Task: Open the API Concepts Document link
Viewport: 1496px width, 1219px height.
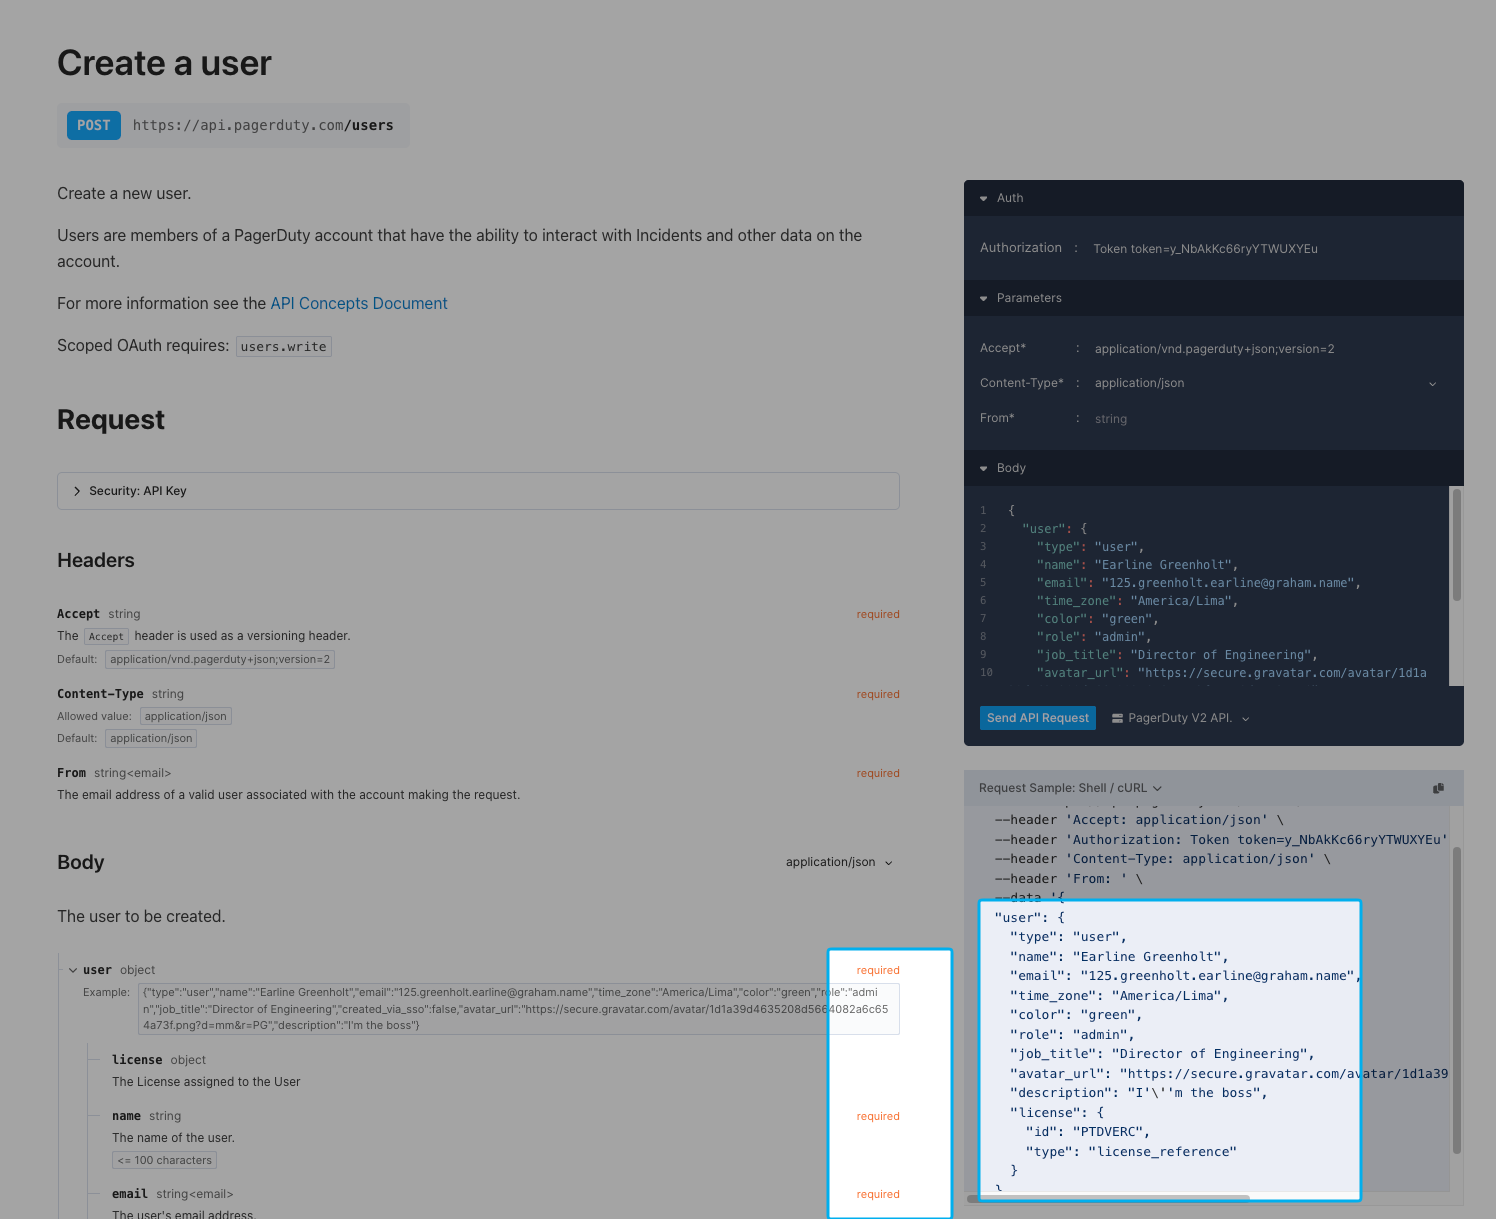Action: coord(359,303)
